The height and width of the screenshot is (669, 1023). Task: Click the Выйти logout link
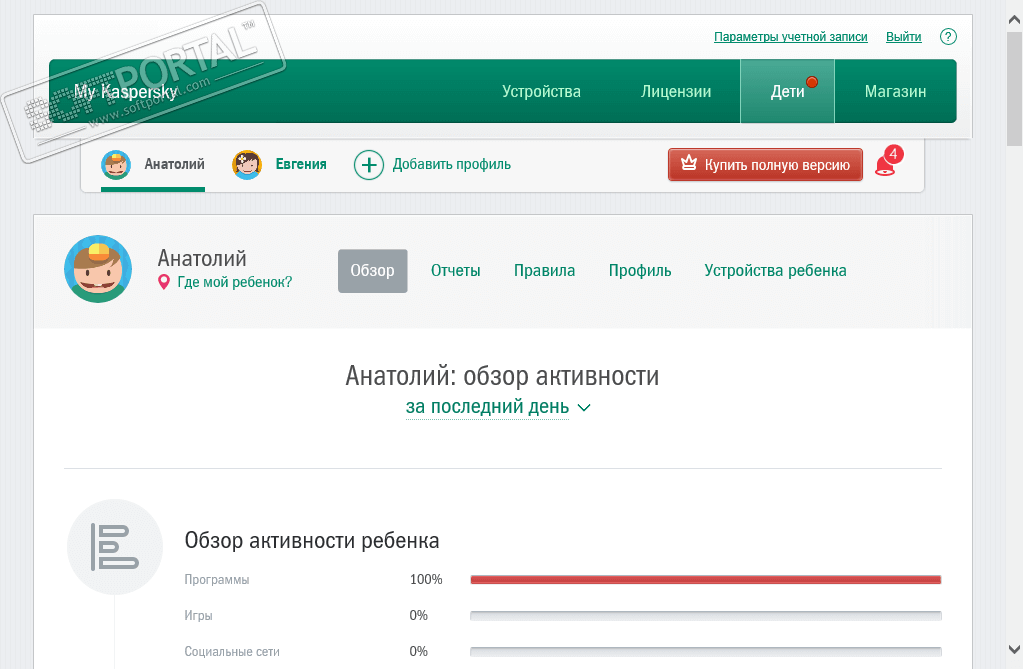point(904,37)
